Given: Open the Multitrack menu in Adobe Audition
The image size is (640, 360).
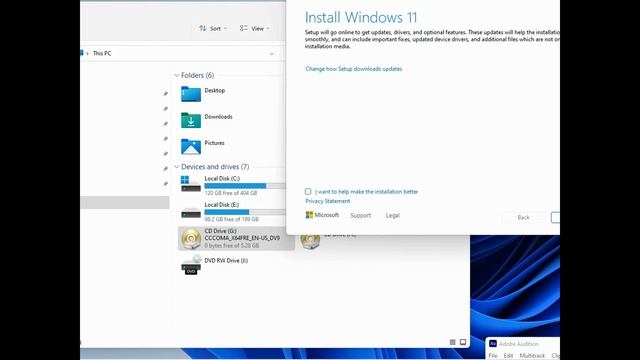Looking at the screenshot, I should [532, 356].
